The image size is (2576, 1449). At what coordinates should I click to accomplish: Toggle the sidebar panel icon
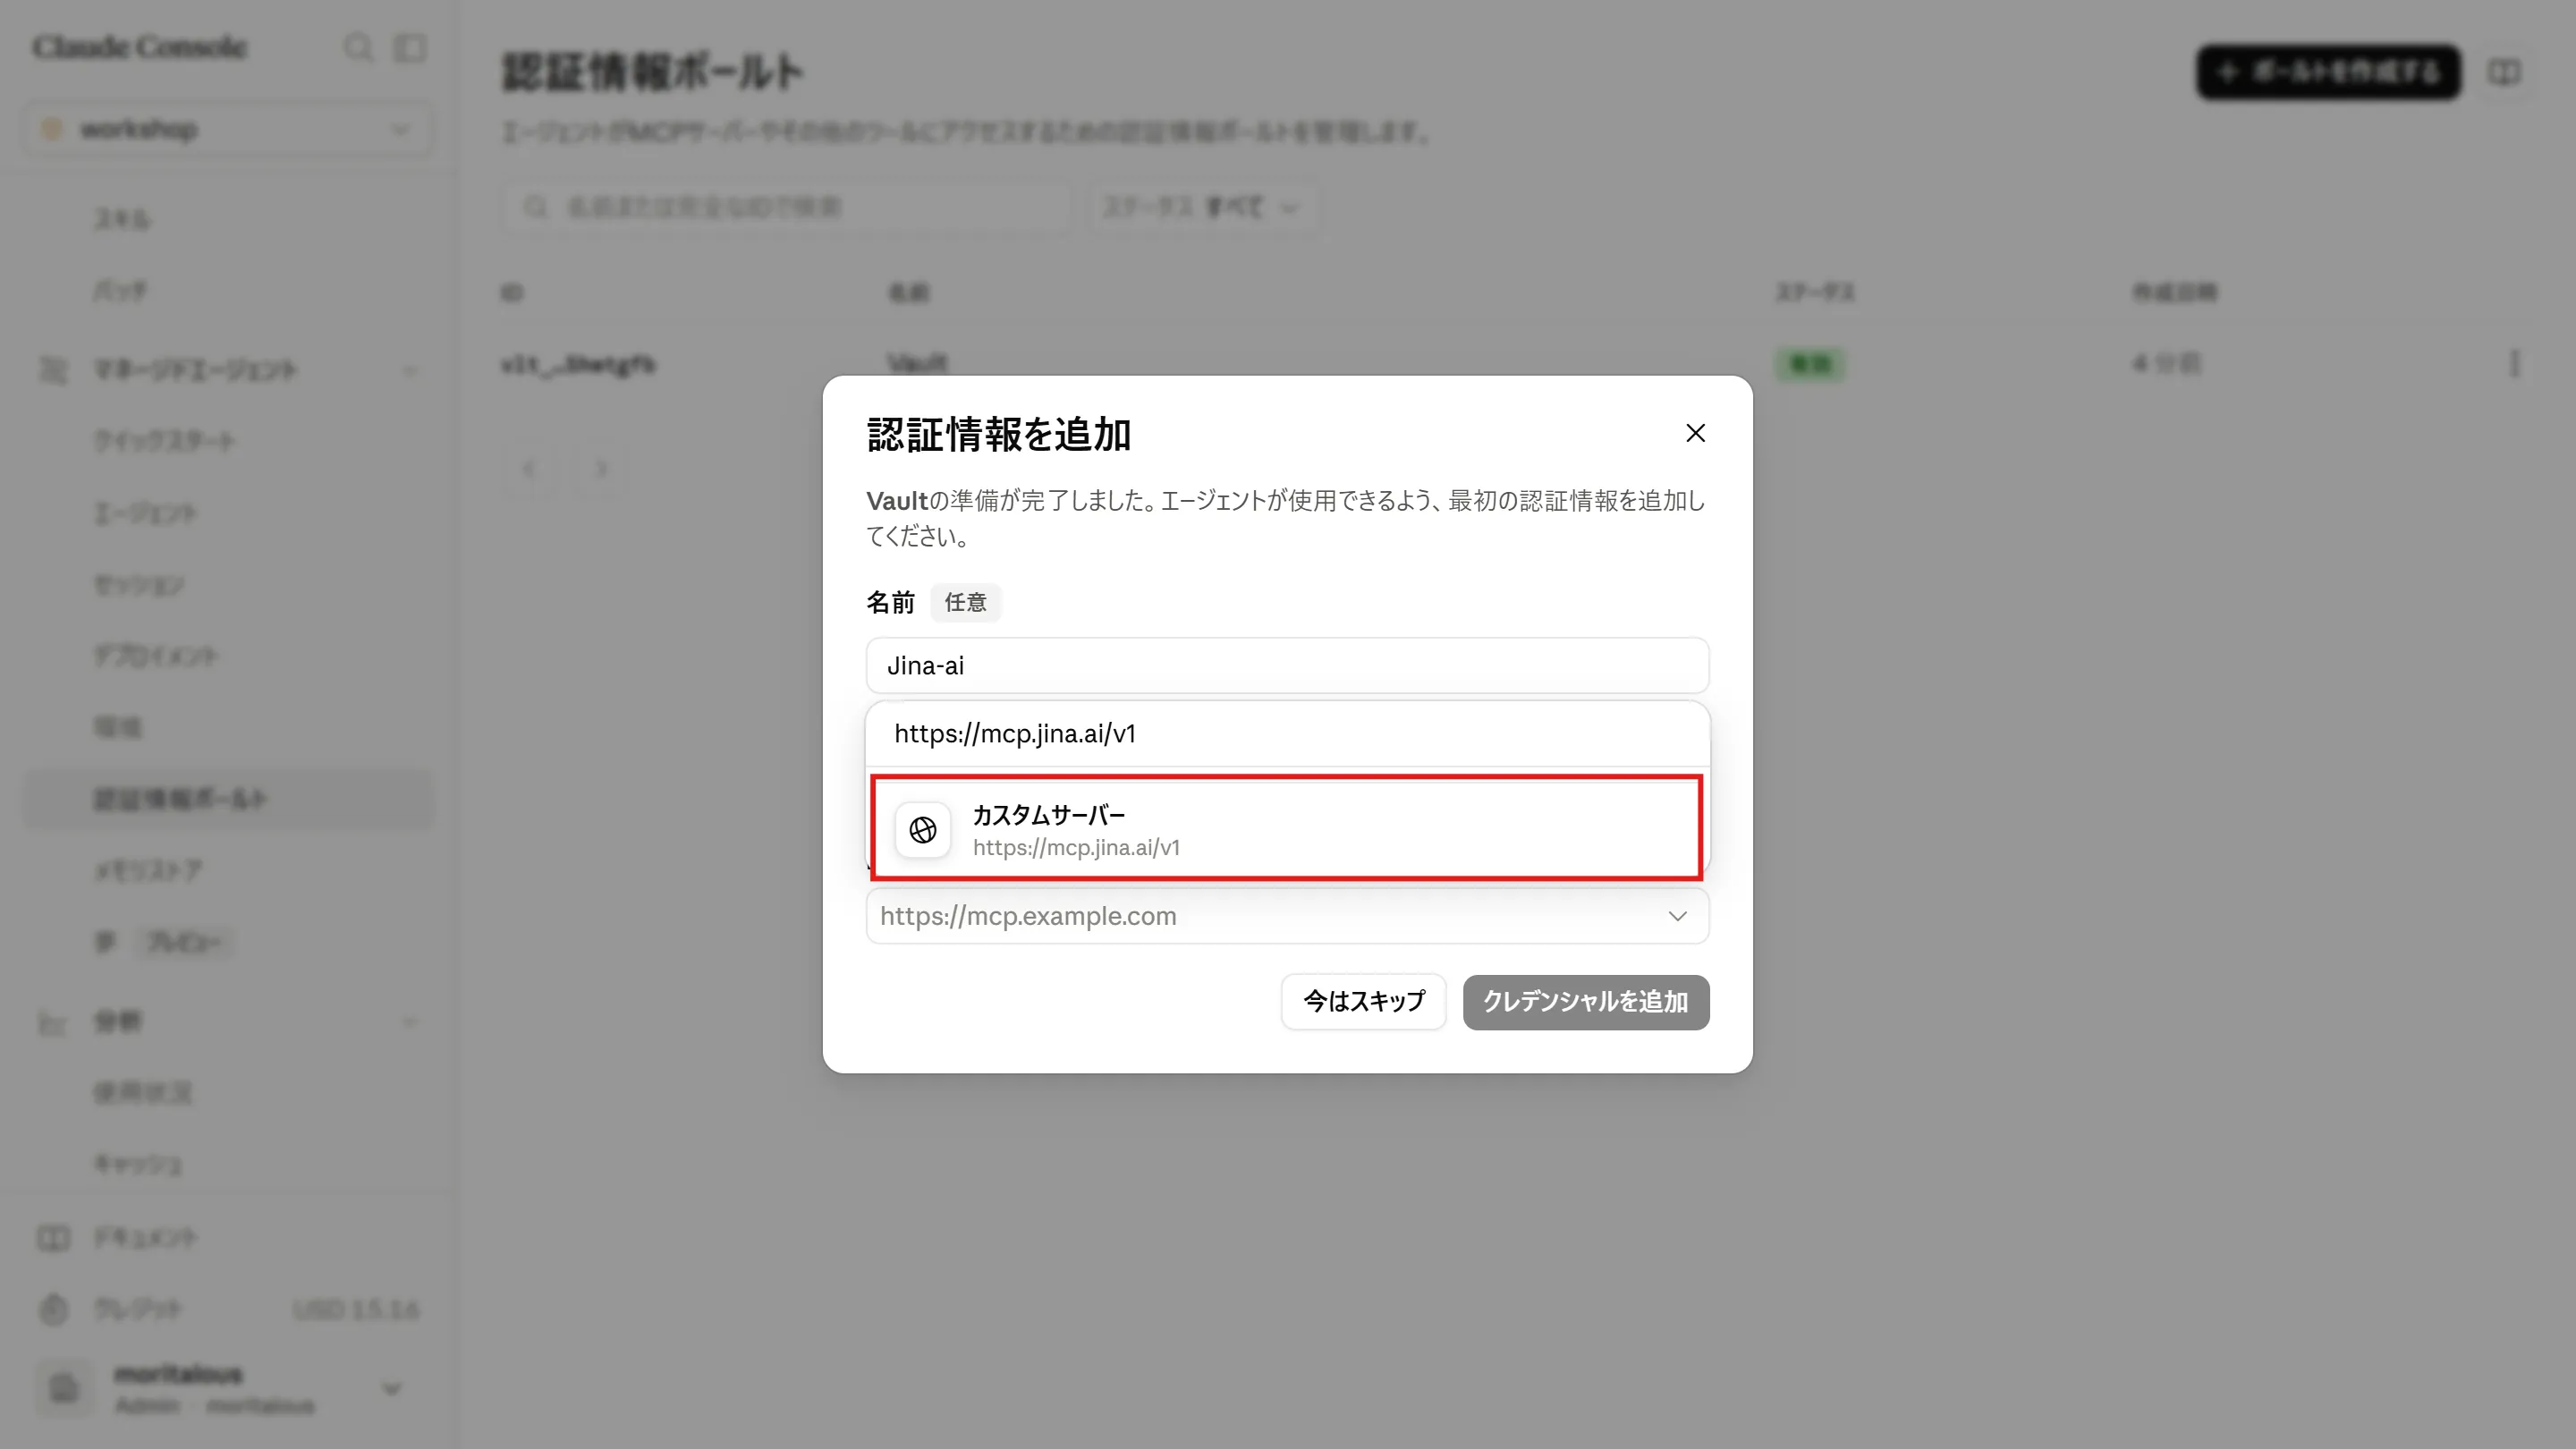(x=410, y=47)
